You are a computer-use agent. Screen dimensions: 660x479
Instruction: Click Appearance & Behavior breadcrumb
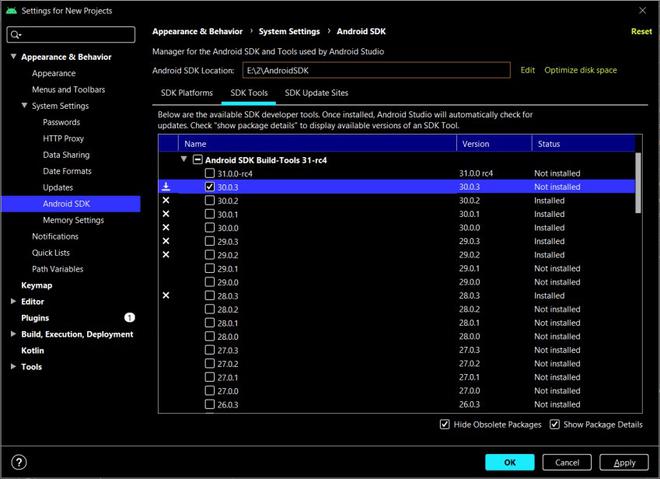tap(197, 32)
